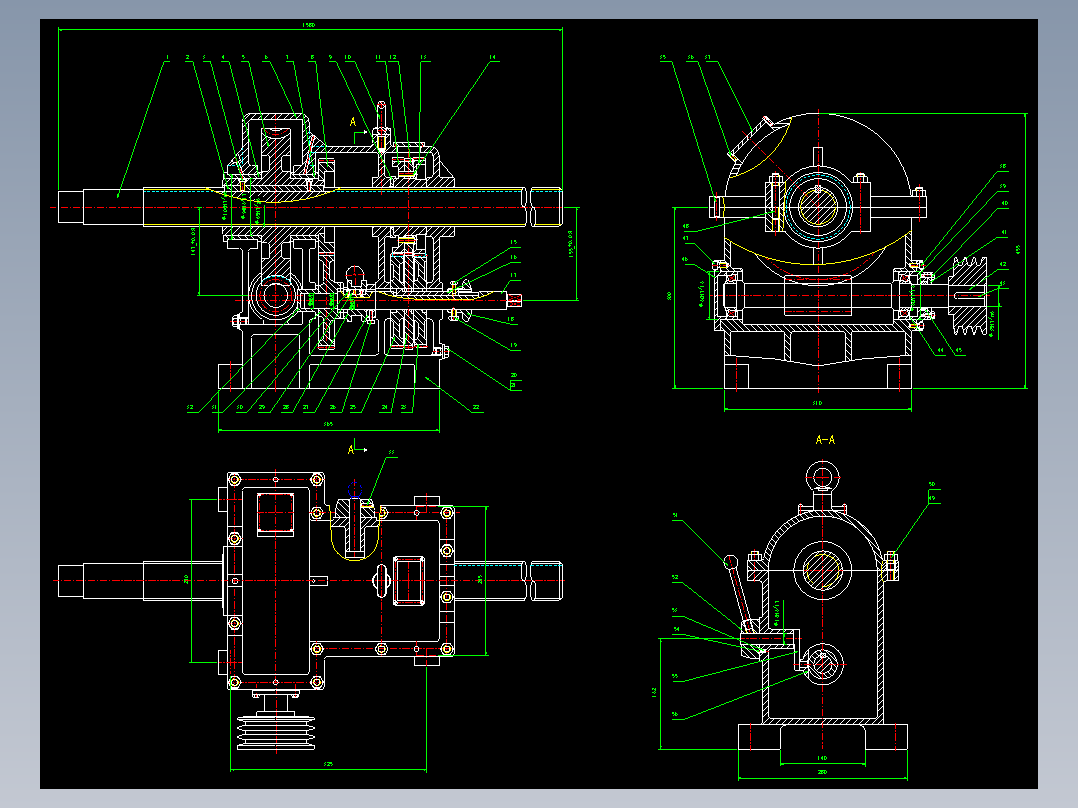Select part balloon number 56 in section A-A
1078x808 pixels.
click(x=675, y=714)
